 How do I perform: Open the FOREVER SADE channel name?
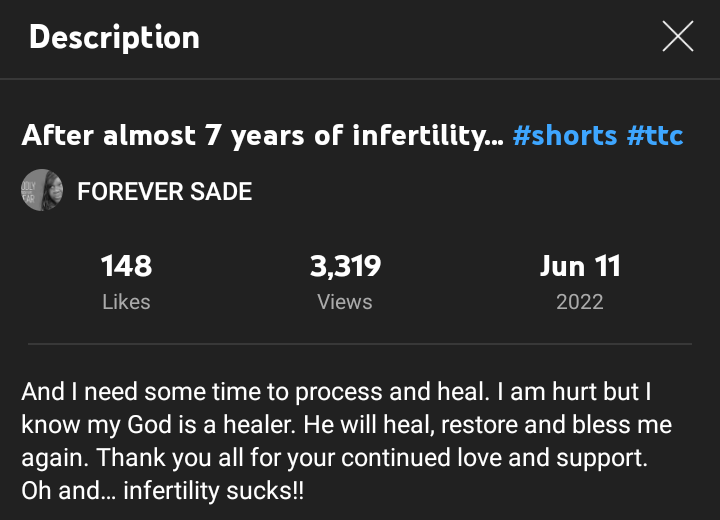point(164,191)
